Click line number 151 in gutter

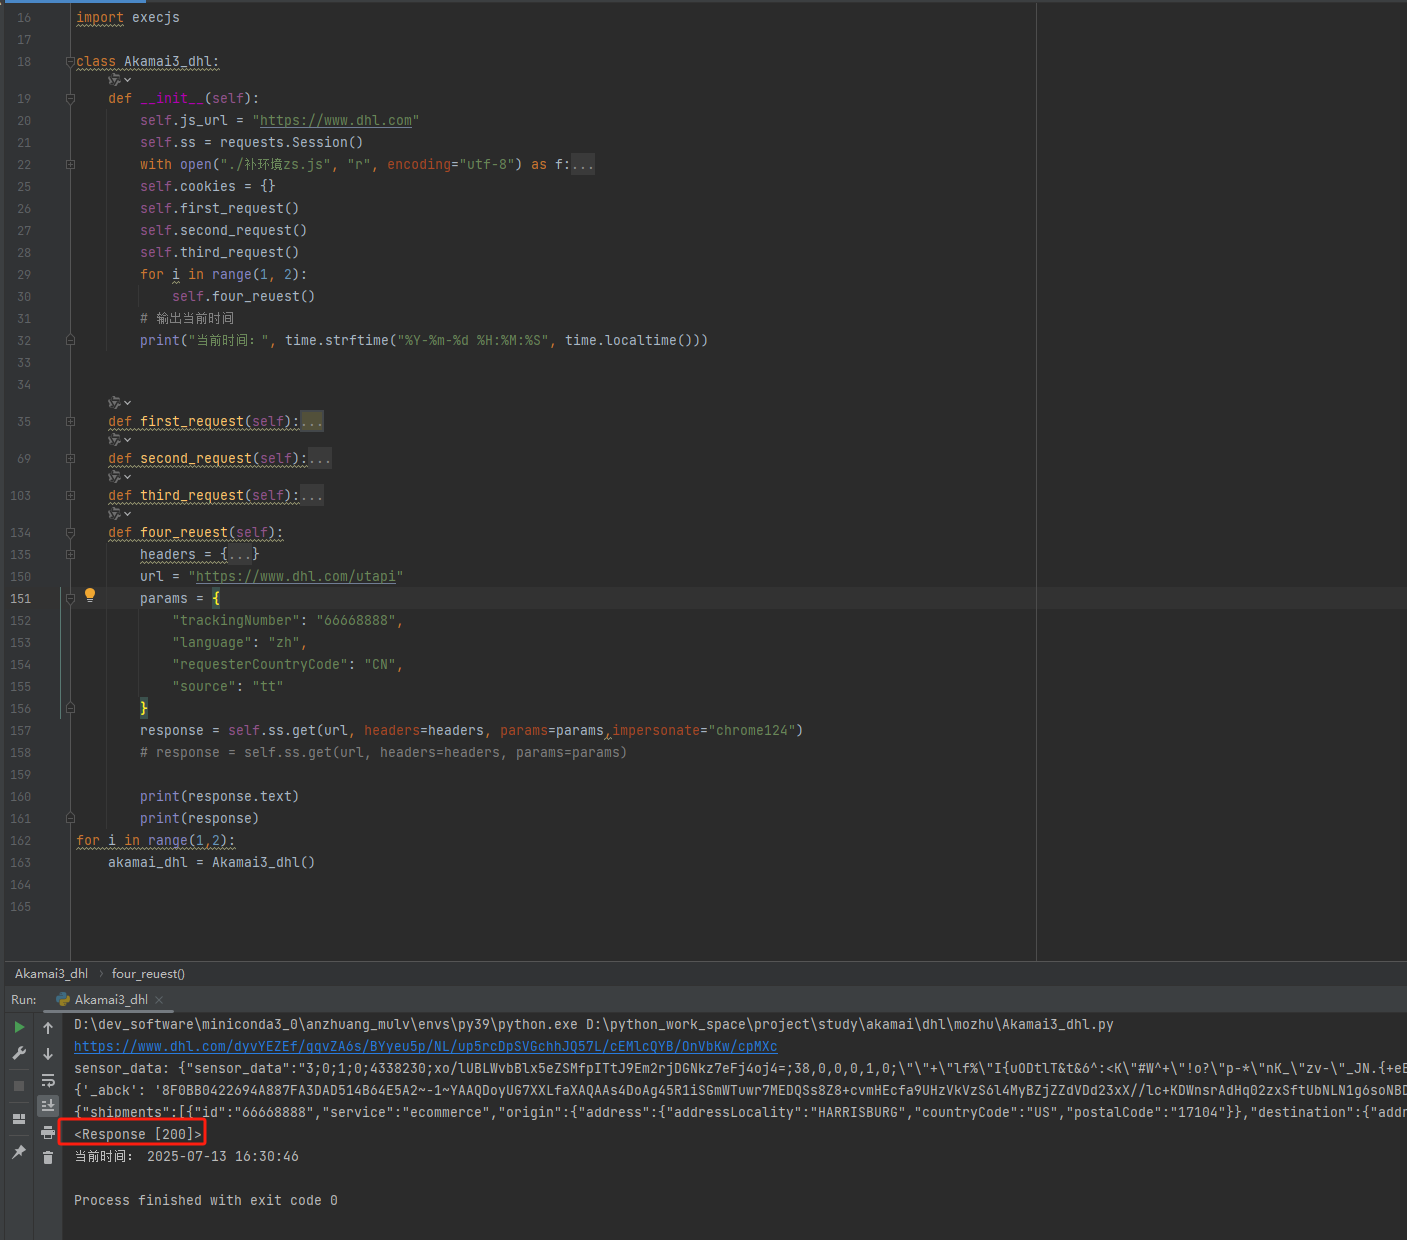point(20,599)
